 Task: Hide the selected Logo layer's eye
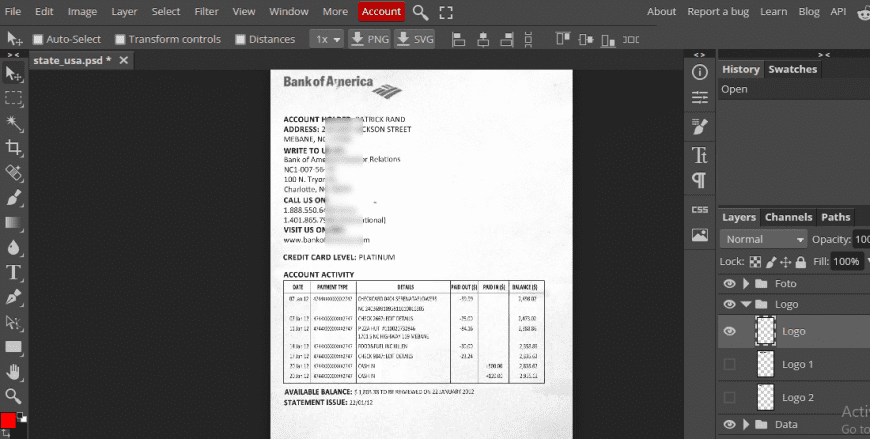click(x=729, y=331)
